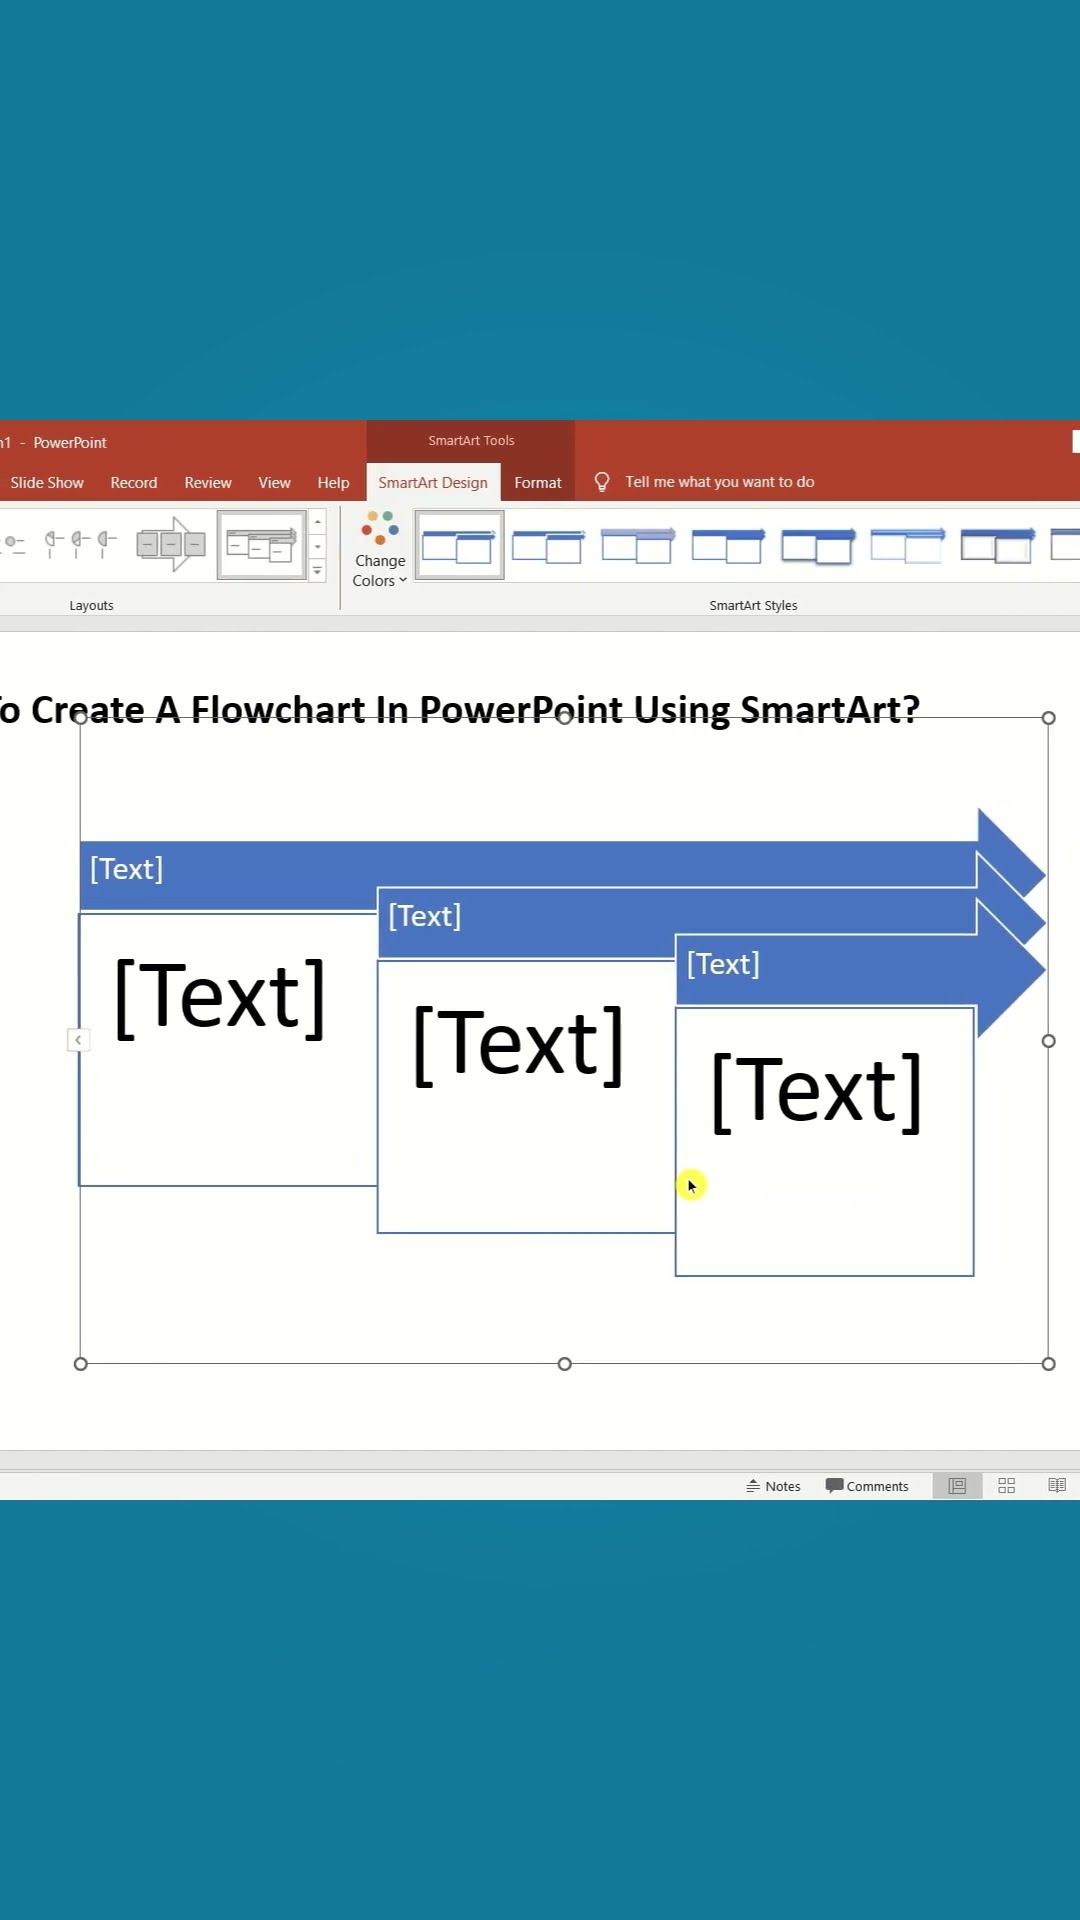Open the Record tab
The height and width of the screenshot is (1920, 1080).
(x=134, y=482)
